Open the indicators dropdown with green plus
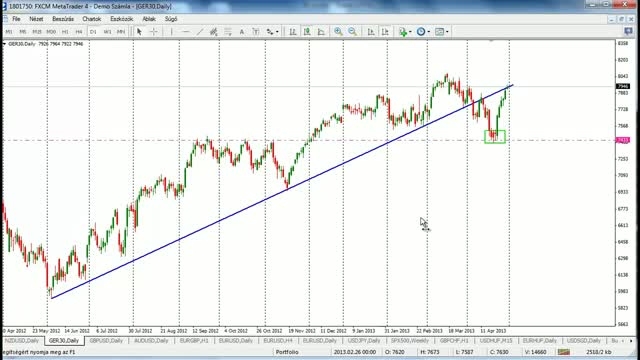The height and width of the screenshot is (360, 640). (404, 31)
